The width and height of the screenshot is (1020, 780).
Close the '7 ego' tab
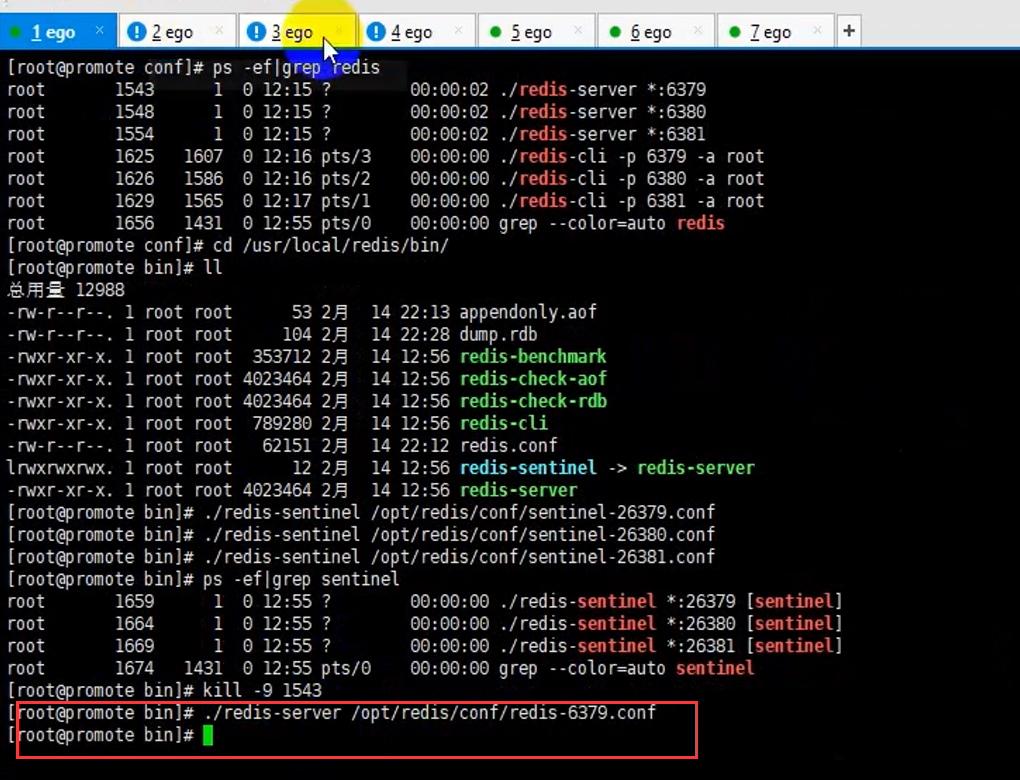click(x=818, y=30)
